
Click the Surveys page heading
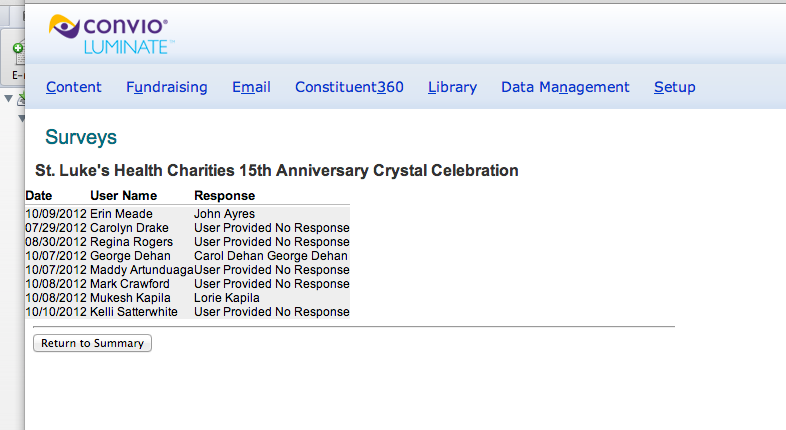point(81,137)
